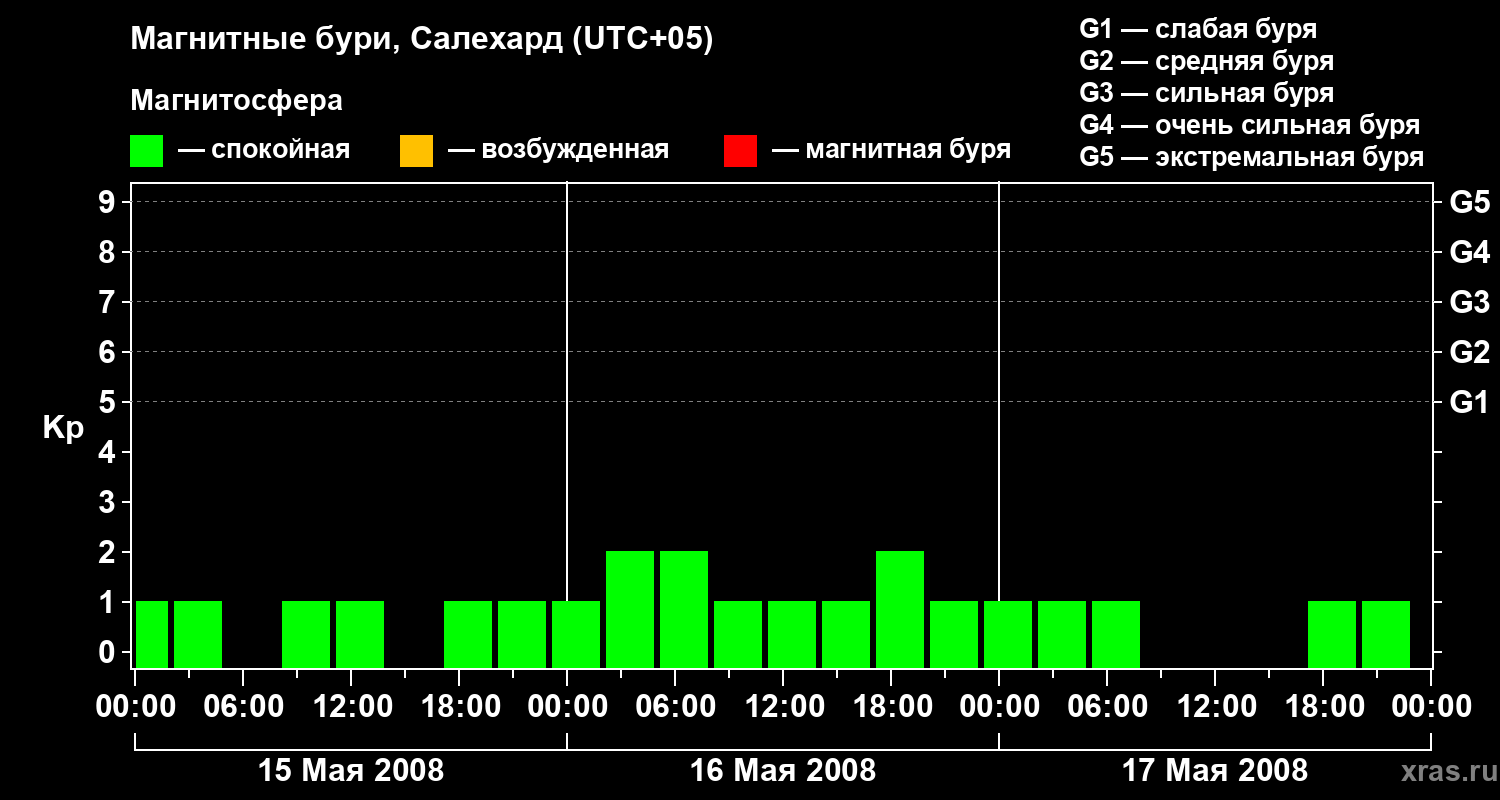Click the Kp 2 bar above 06:00 on 16 Мая

pos(684,609)
